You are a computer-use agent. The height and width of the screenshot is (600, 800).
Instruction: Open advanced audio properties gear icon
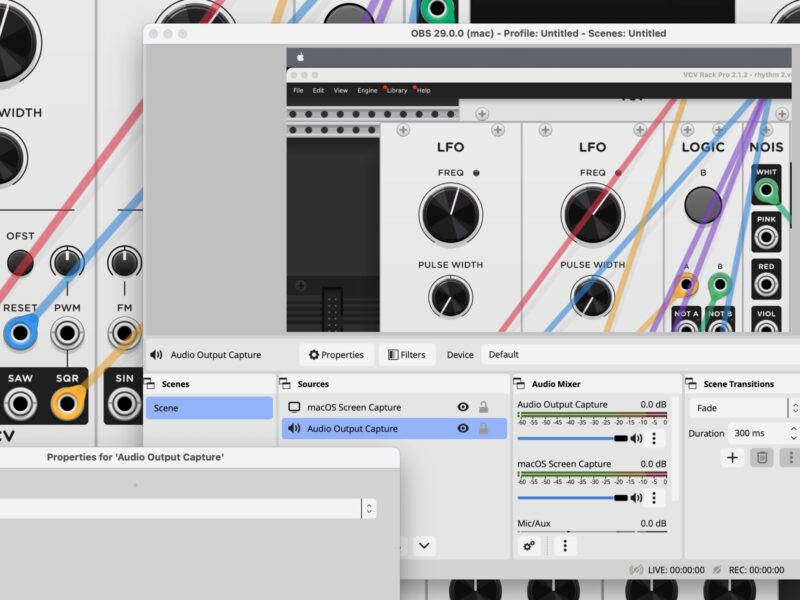click(x=529, y=545)
